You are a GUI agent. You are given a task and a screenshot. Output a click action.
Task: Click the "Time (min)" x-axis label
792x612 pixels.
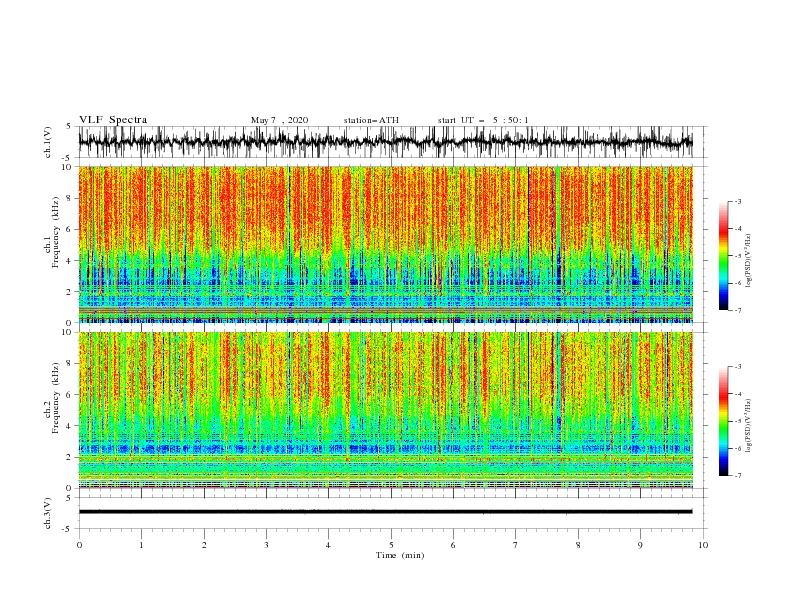click(400, 555)
